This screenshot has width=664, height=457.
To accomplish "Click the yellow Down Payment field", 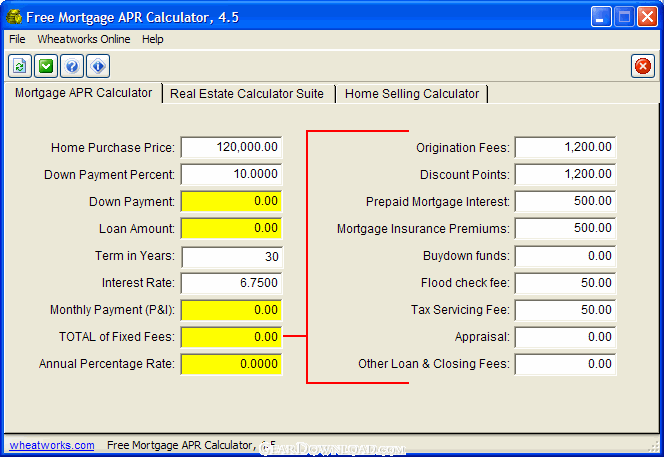I will [231, 201].
